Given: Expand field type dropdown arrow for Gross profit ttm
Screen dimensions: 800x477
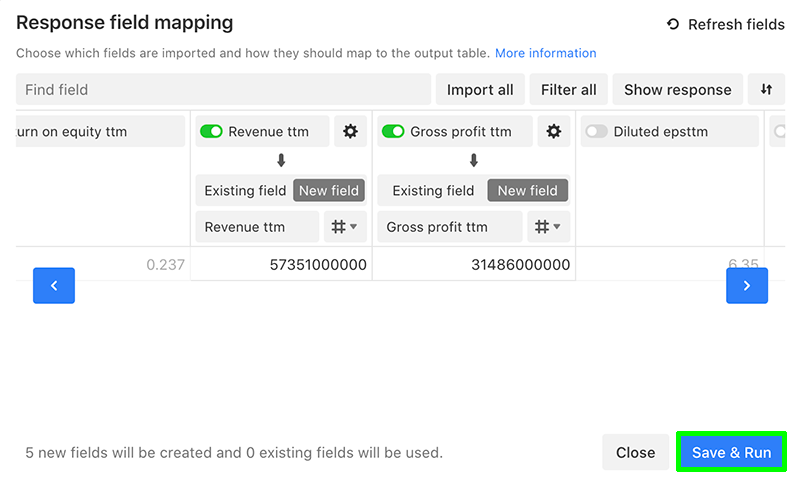Looking at the screenshot, I should pyautogui.click(x=557, y=227).
